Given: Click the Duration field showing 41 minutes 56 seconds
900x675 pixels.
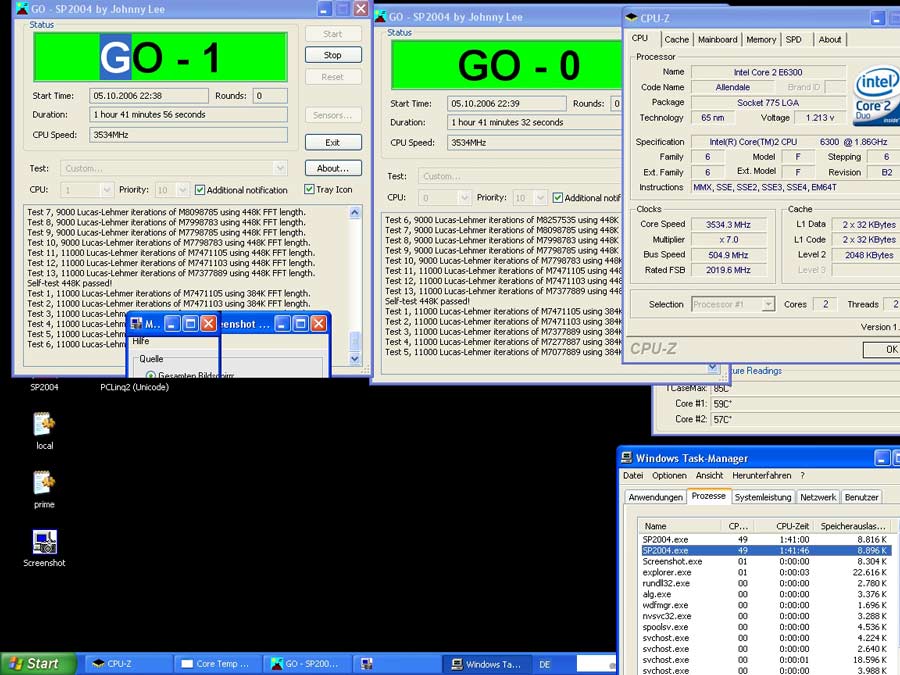Looking at the screenshot, I should [188, 115].
